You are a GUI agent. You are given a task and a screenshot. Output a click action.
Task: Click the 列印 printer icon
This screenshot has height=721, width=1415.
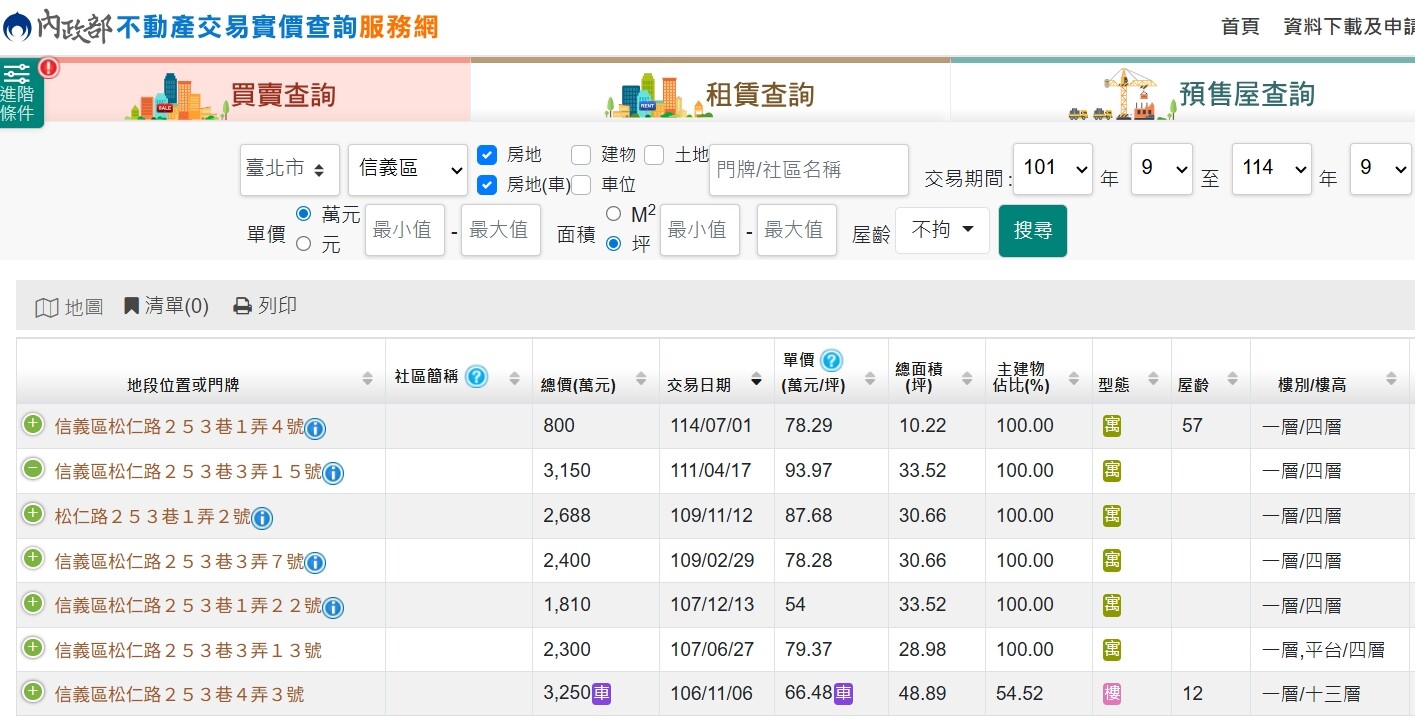(242, 307)
